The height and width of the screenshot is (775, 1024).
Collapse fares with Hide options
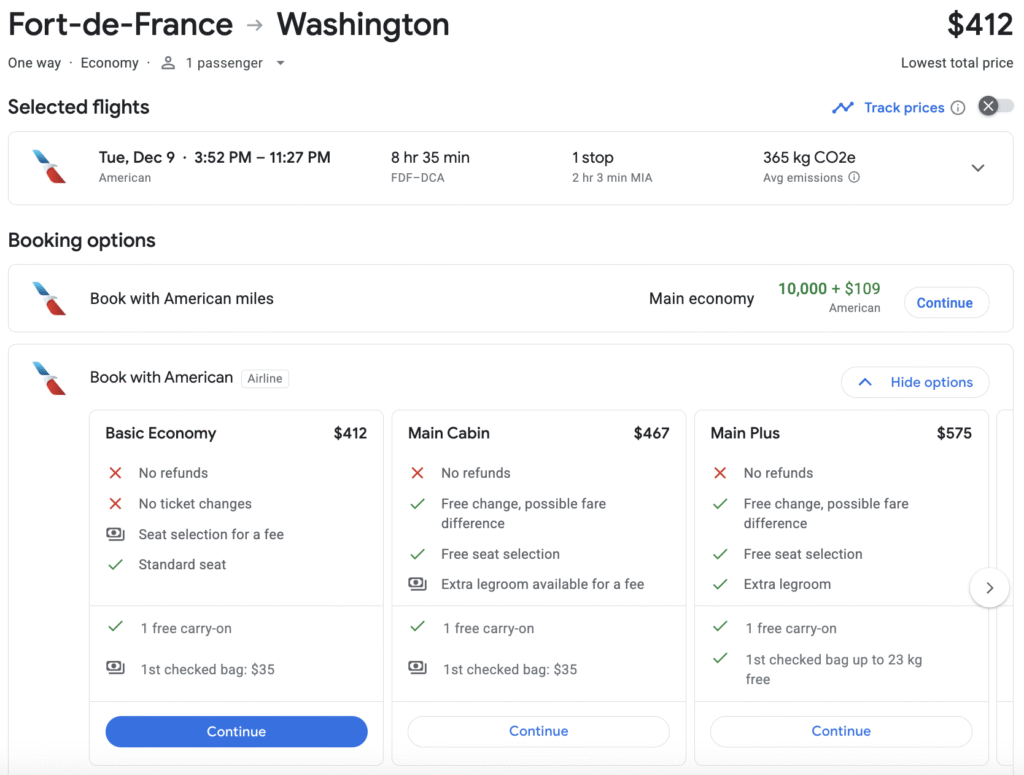click(x=915, y=382)
